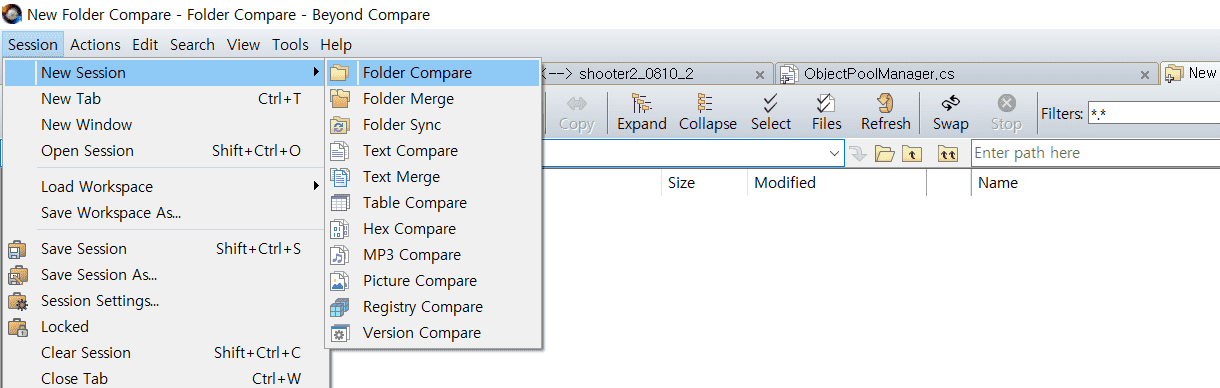The image size is (1220, 388).
Task: Go up one folder level
Action: pos(911,153)
